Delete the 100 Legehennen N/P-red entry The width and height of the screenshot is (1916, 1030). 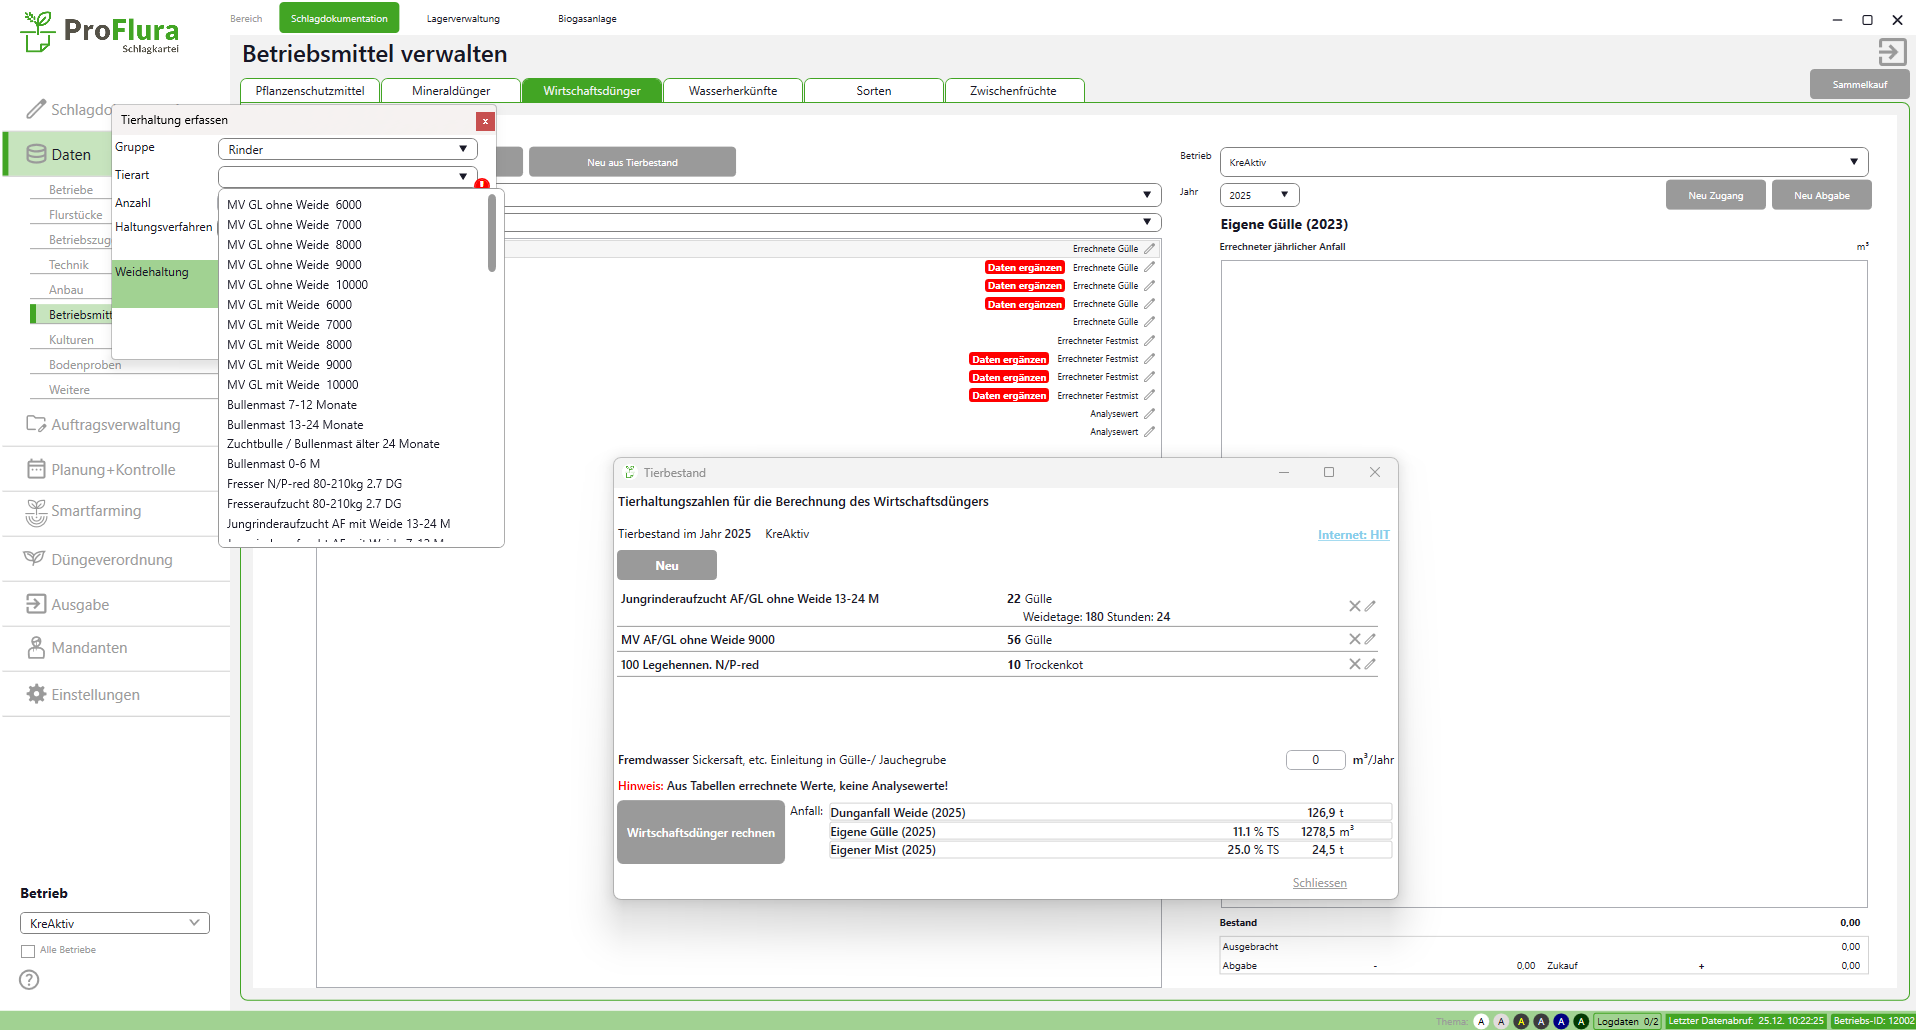1354,664
